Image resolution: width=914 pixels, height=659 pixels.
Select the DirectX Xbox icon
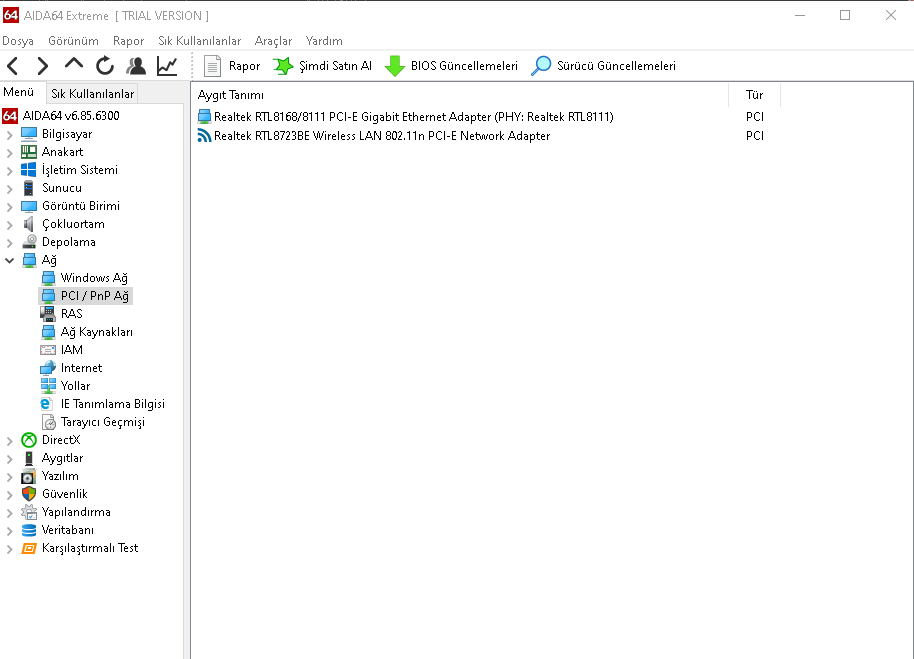click(29, 440)
